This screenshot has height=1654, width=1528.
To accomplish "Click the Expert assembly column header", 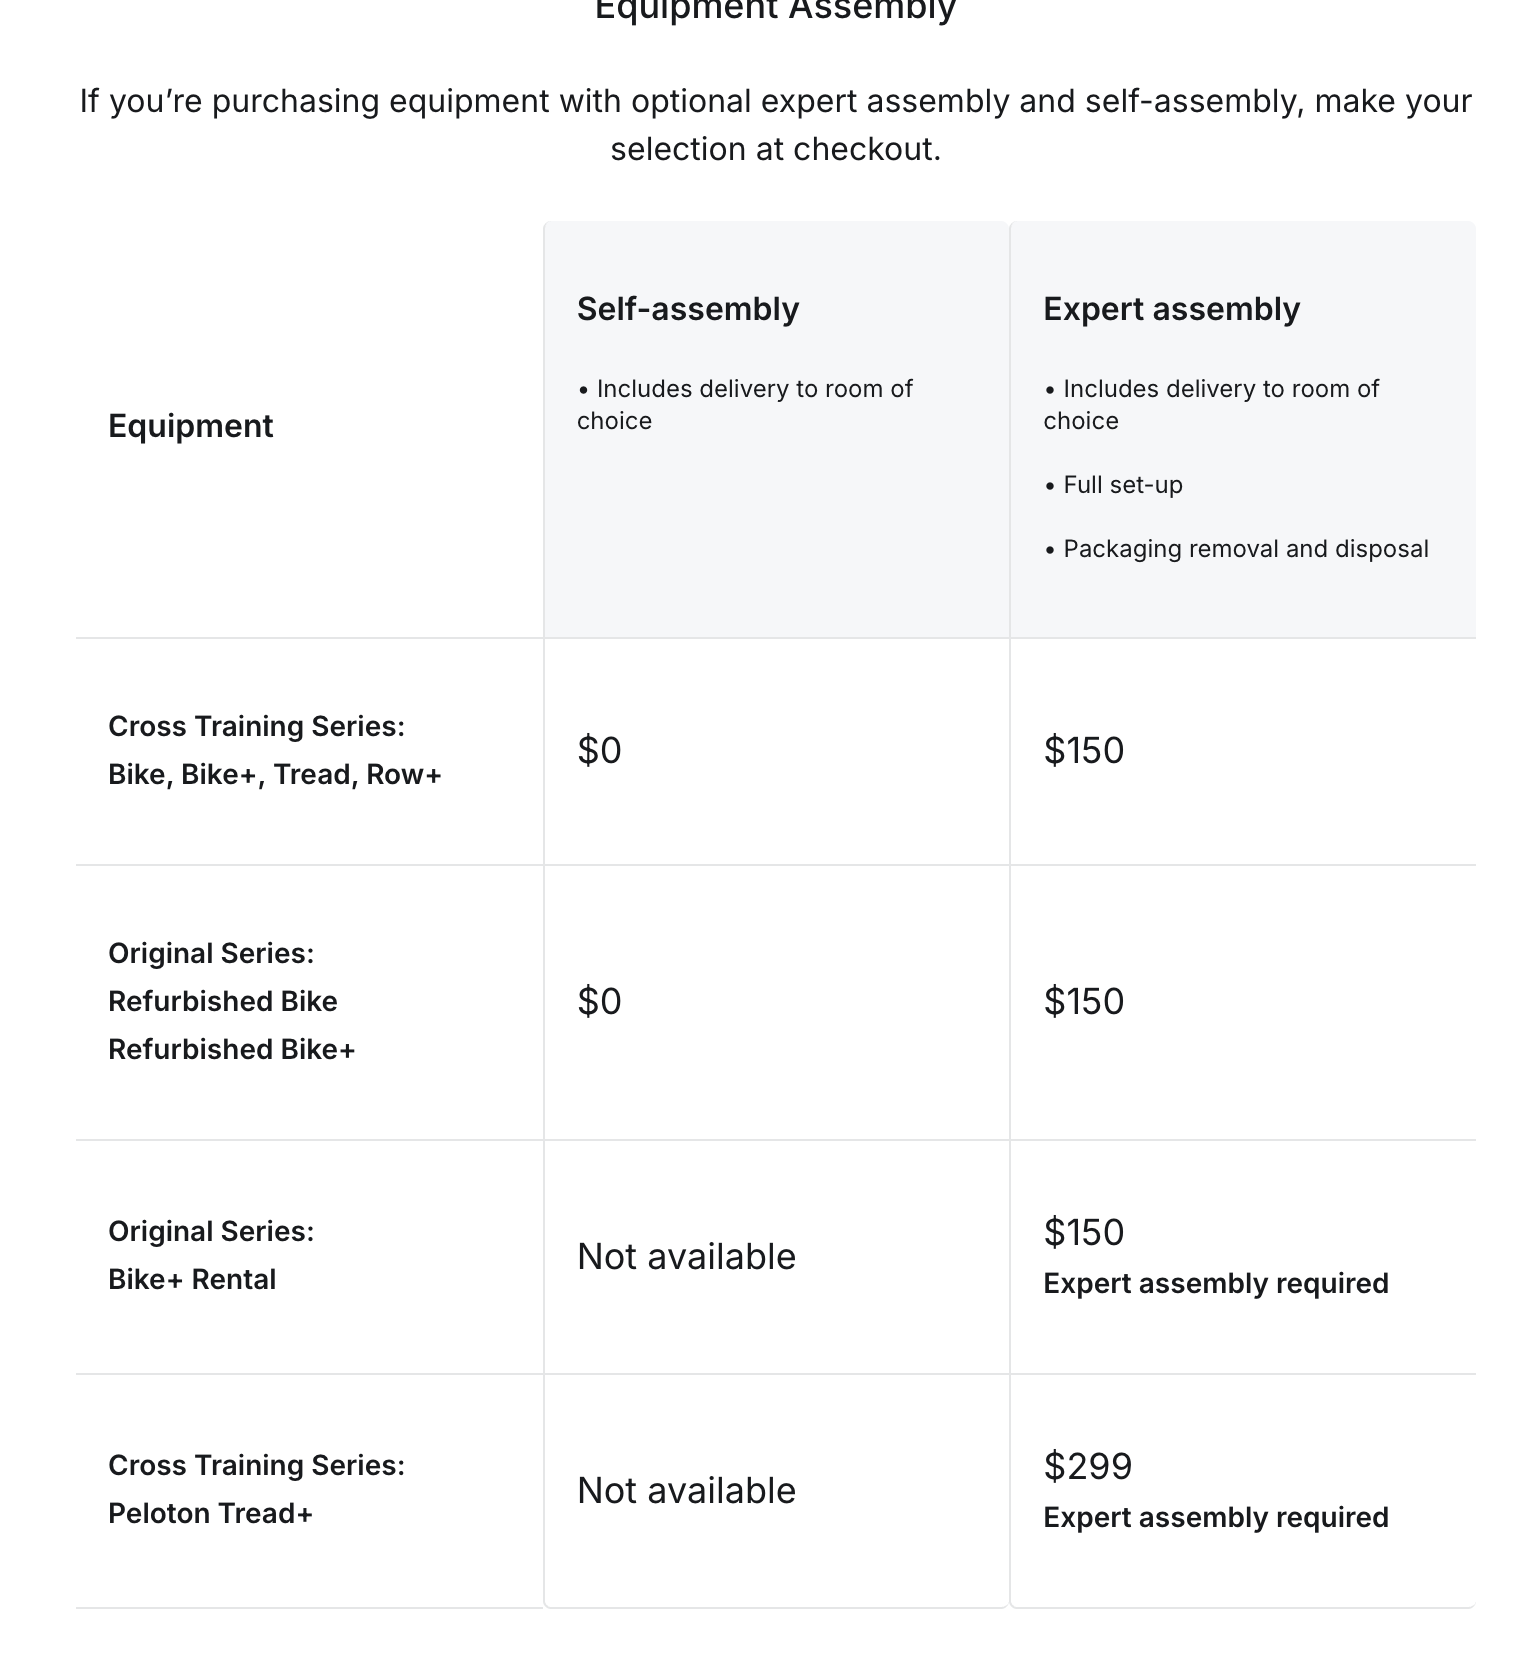I will 1171,309.
